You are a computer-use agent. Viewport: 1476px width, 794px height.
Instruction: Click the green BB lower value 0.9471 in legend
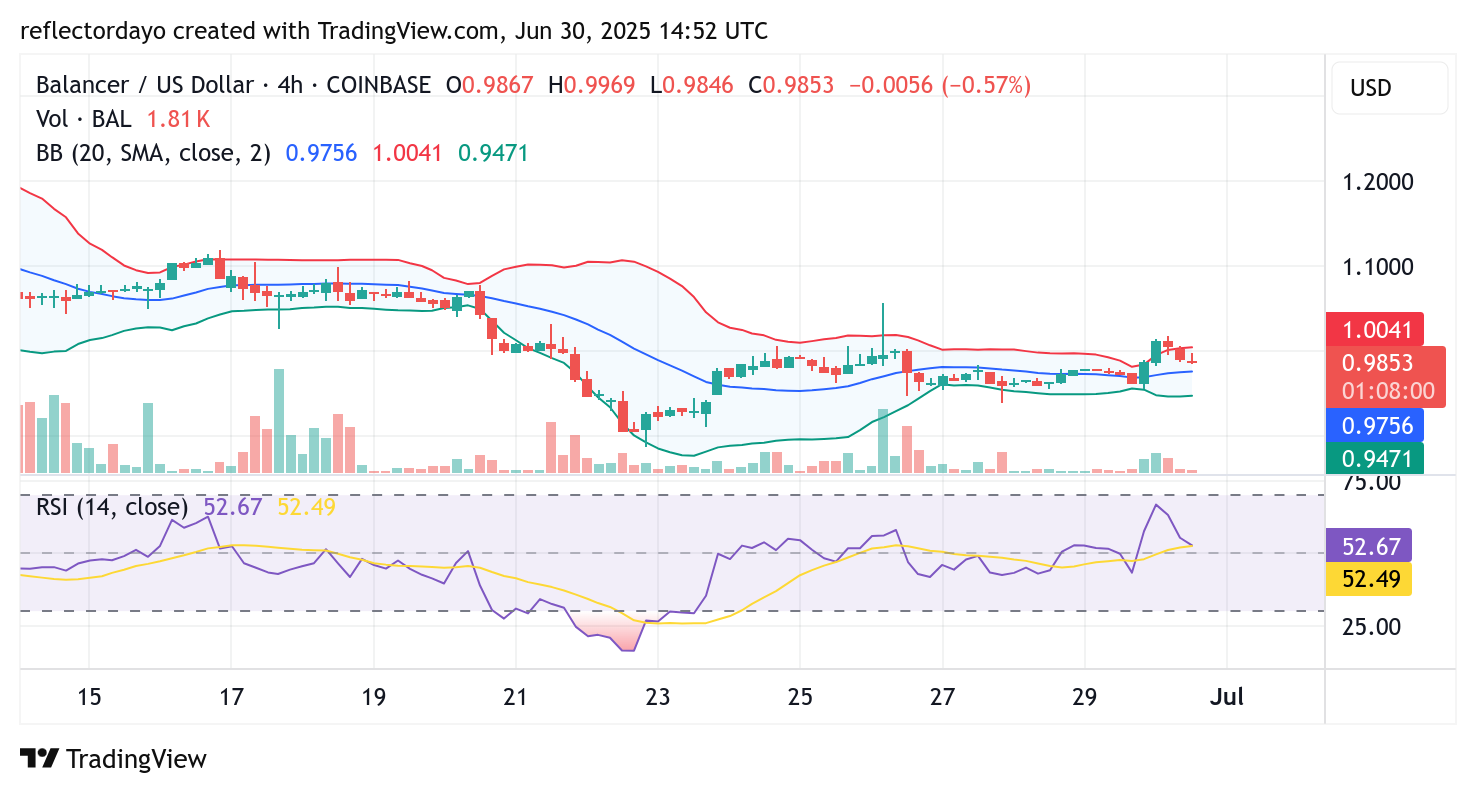(493, 153)
